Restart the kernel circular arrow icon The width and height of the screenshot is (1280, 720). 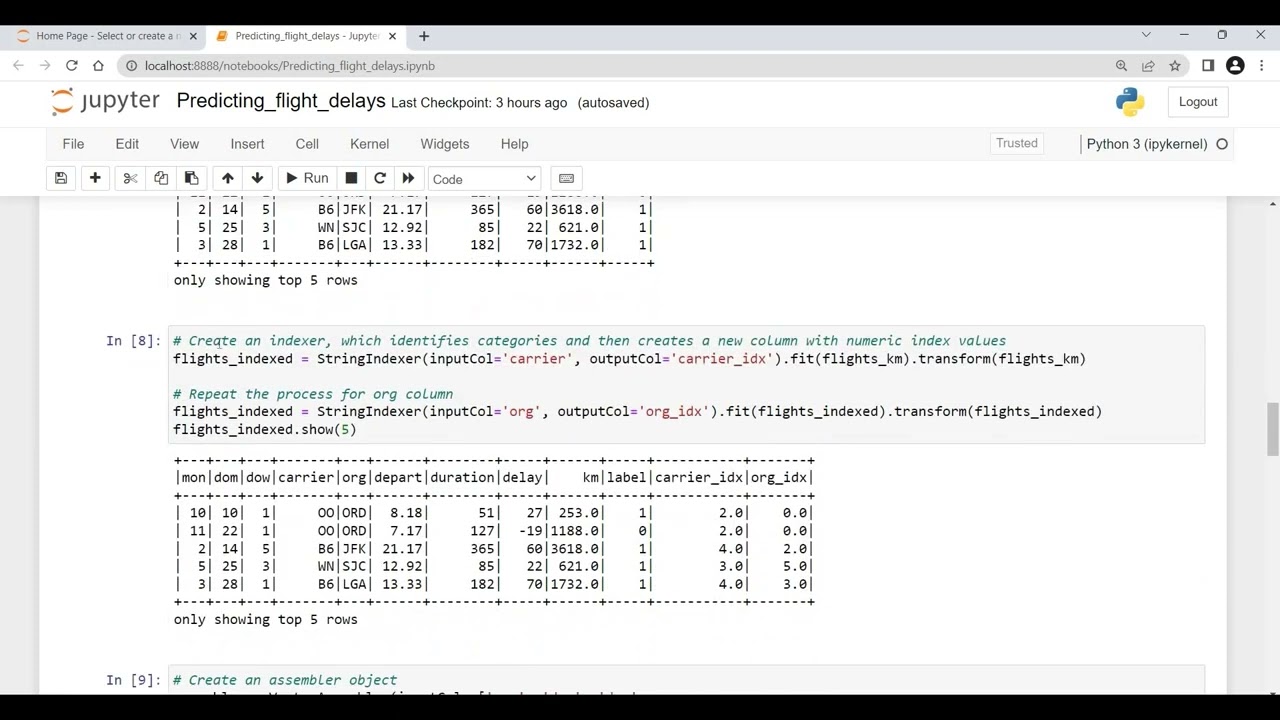click(x=380, y=178)
